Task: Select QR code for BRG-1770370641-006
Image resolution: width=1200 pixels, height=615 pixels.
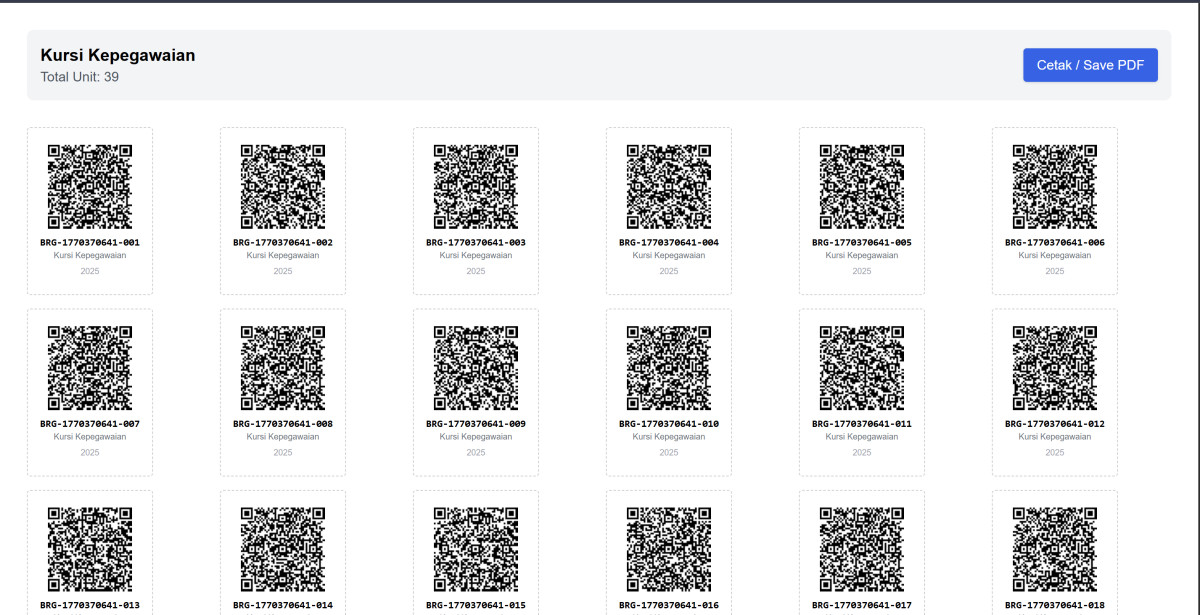Action: tap(1055, 187)
